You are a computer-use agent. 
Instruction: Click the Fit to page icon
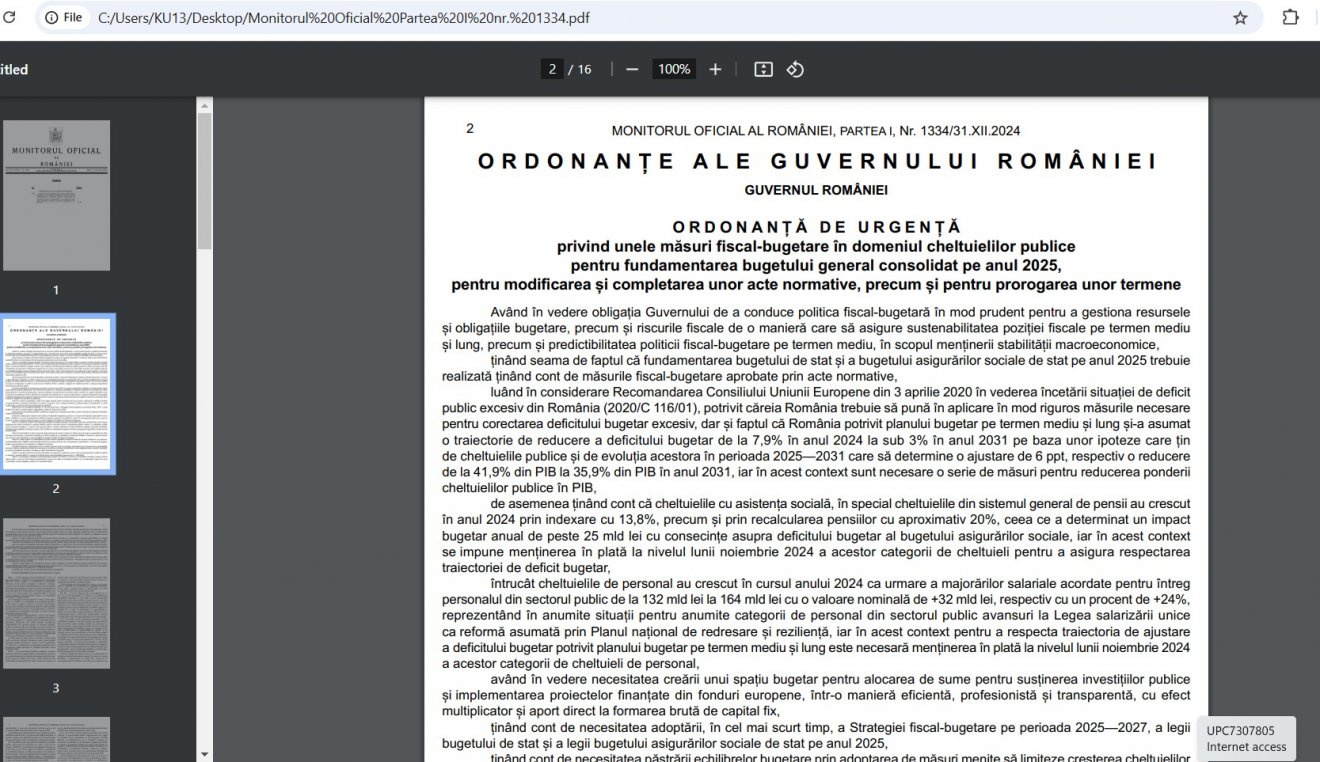click(x=763, y=69)
